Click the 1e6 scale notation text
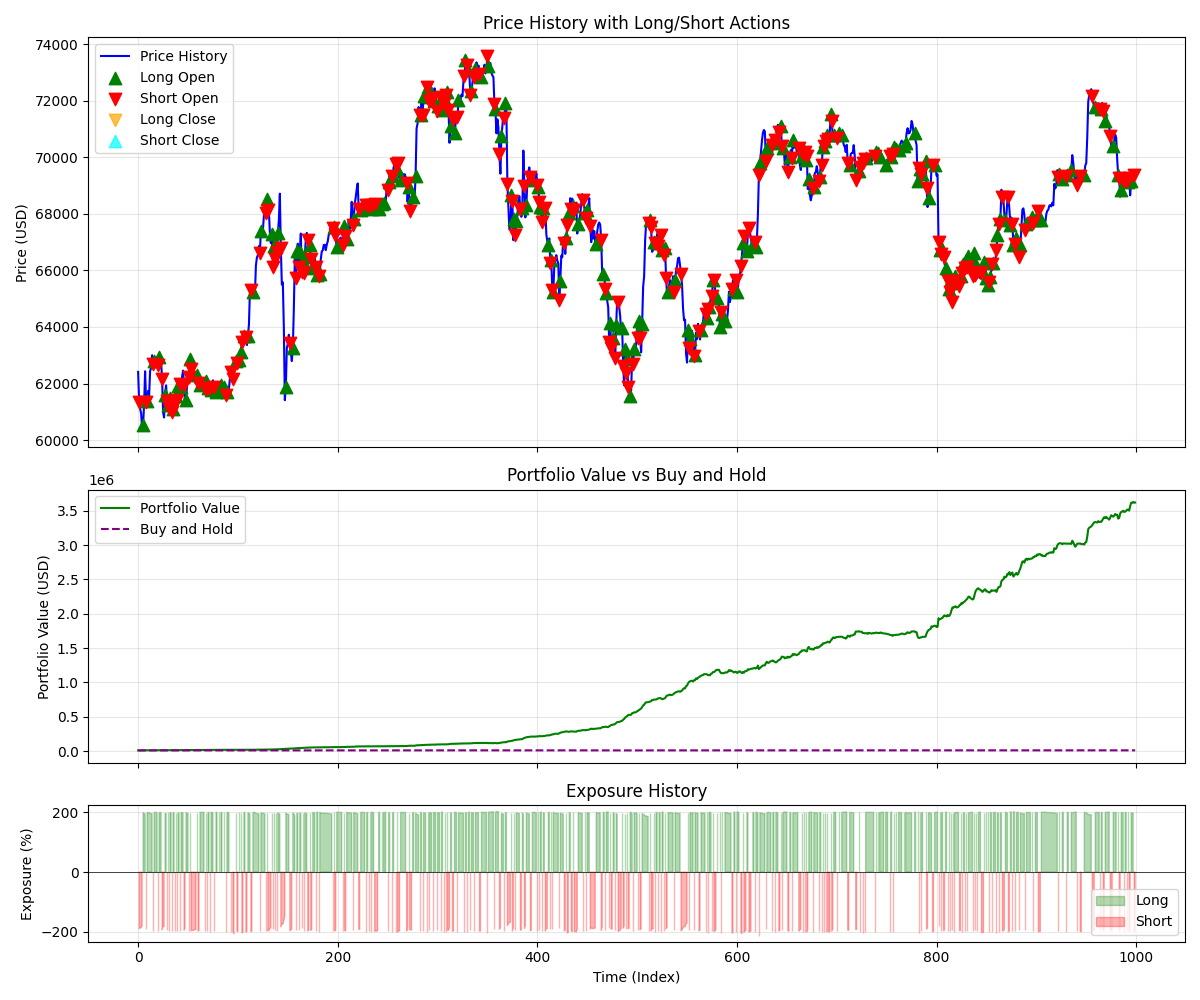Image resolution: width=1200 pixels, height=1000 pixels. click(x=104, y=481)
